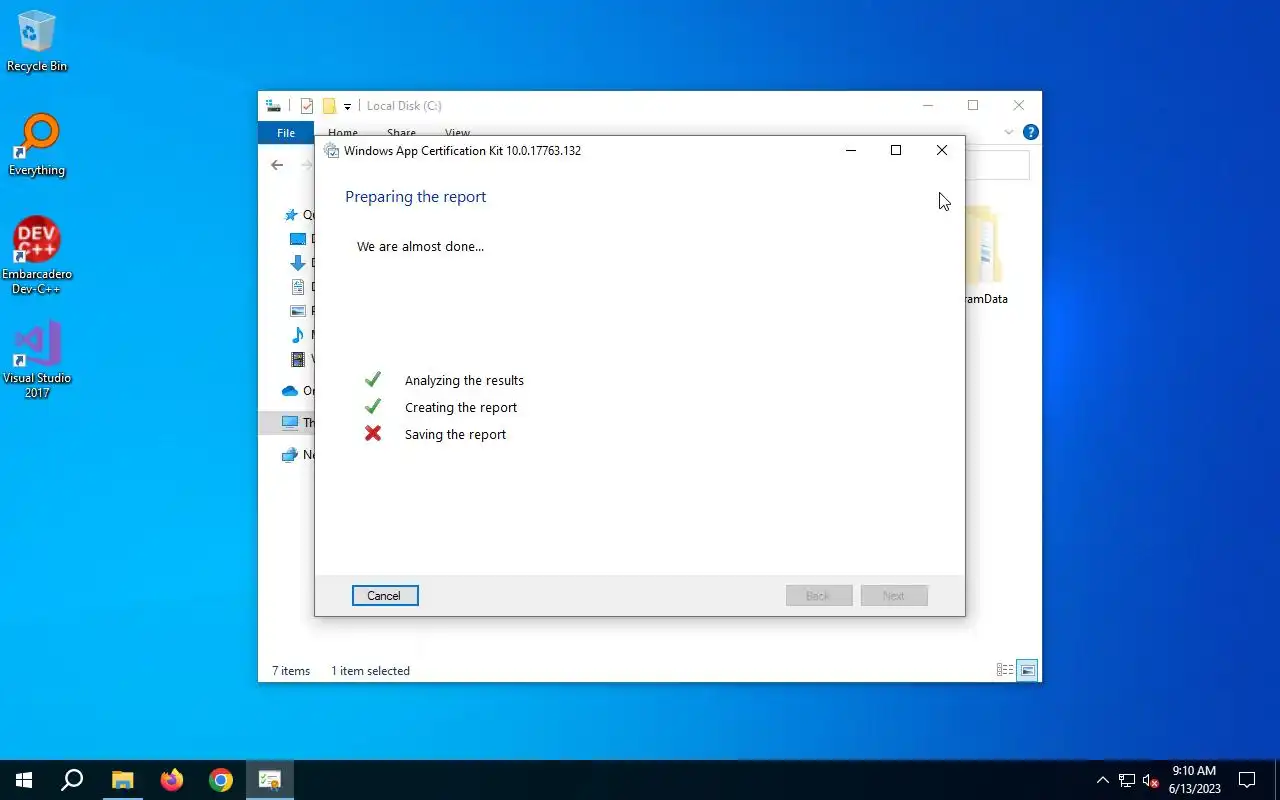Launch Google Chrome from the taskbar
This screenshot has width=1280, height=800.
[x=221, y=780]
